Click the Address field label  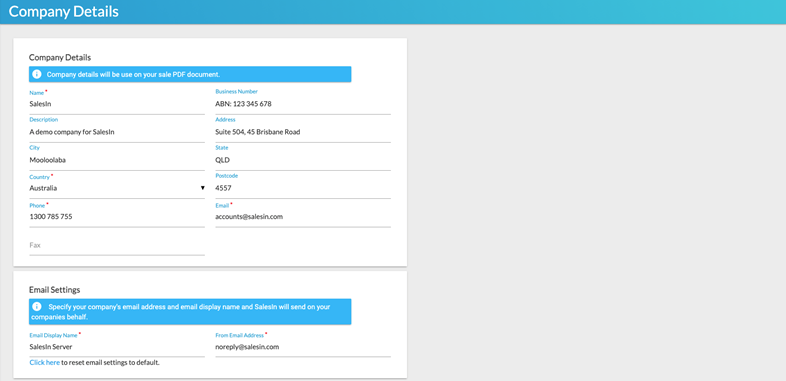click(226, 120)
